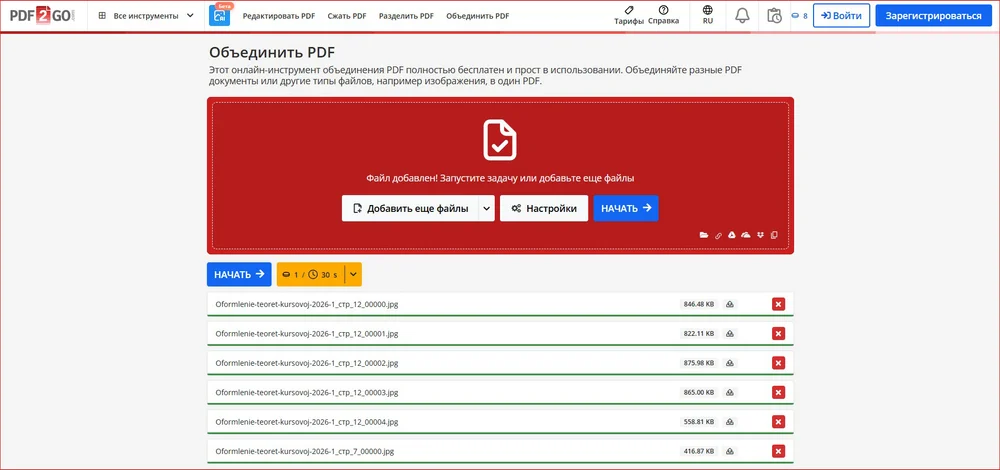Image resolution: width=1000 pixels, height=470 pixels.
Task: Go to Редактировать PDF
Action: pos(279,16)
